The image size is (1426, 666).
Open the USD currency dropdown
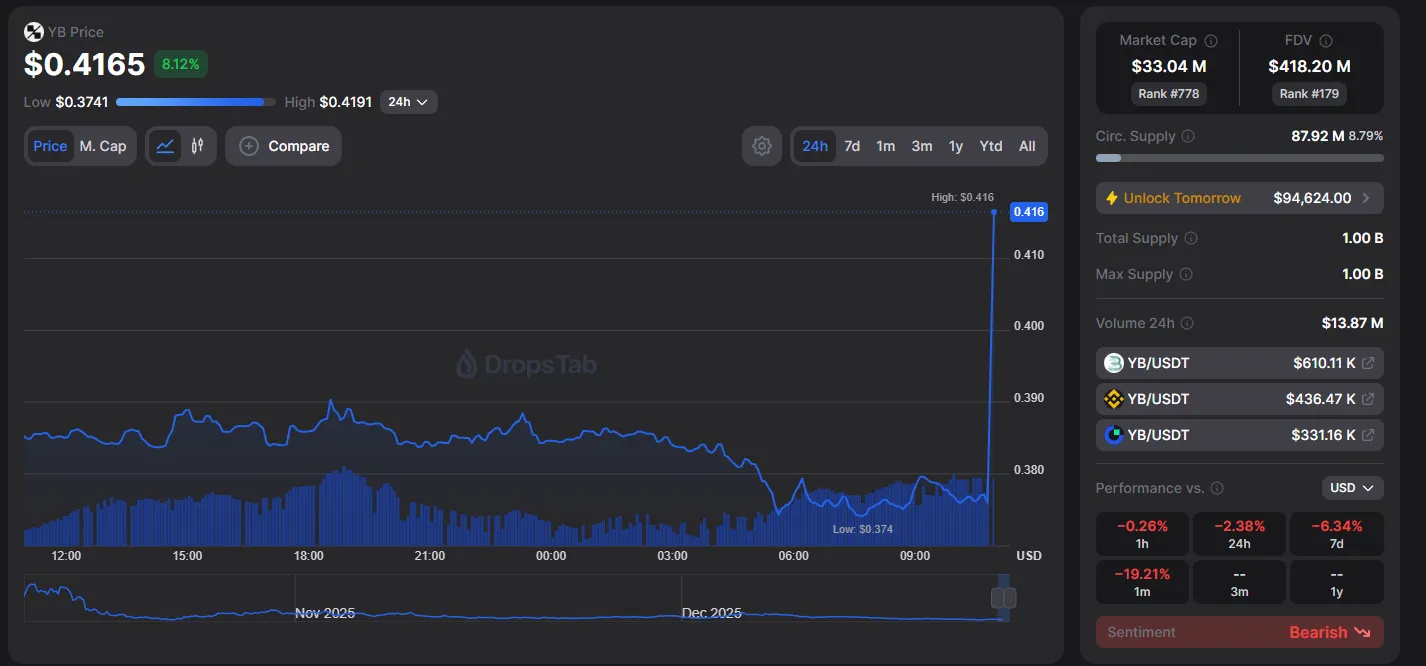pyautogui.click(x=1352, y=487)
